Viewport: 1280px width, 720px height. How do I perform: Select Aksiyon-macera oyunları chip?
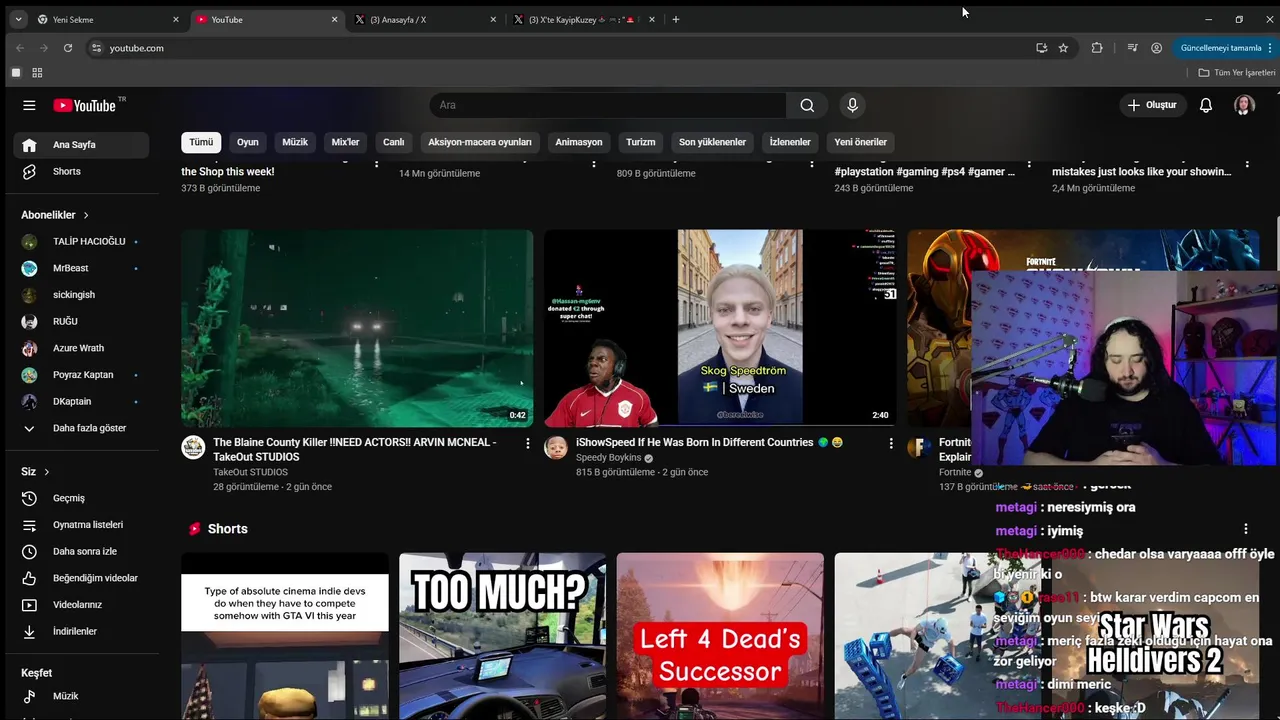tap(480, 142)
